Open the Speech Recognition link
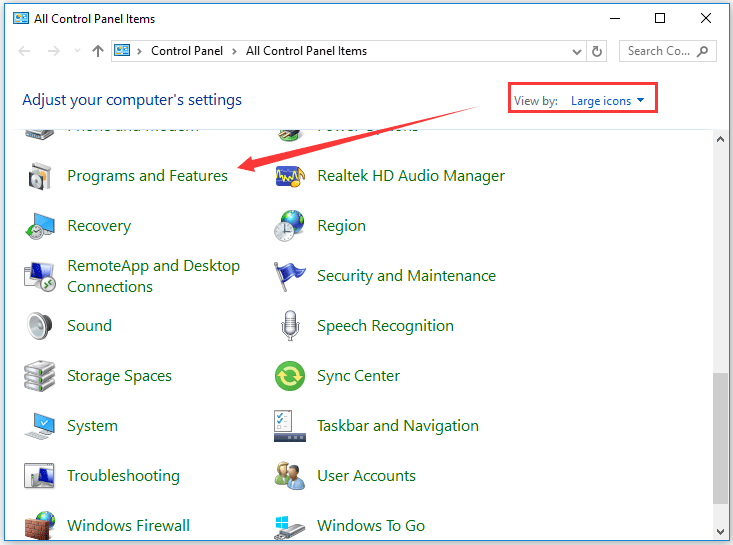This screenshot has width=733, height=545. (385, 326)
